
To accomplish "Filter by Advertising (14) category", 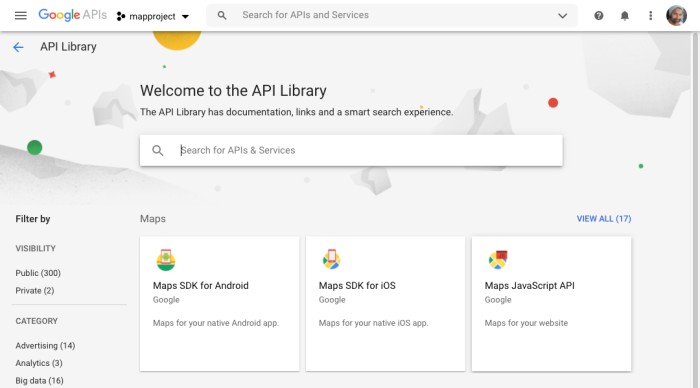I will coord(45,346).
